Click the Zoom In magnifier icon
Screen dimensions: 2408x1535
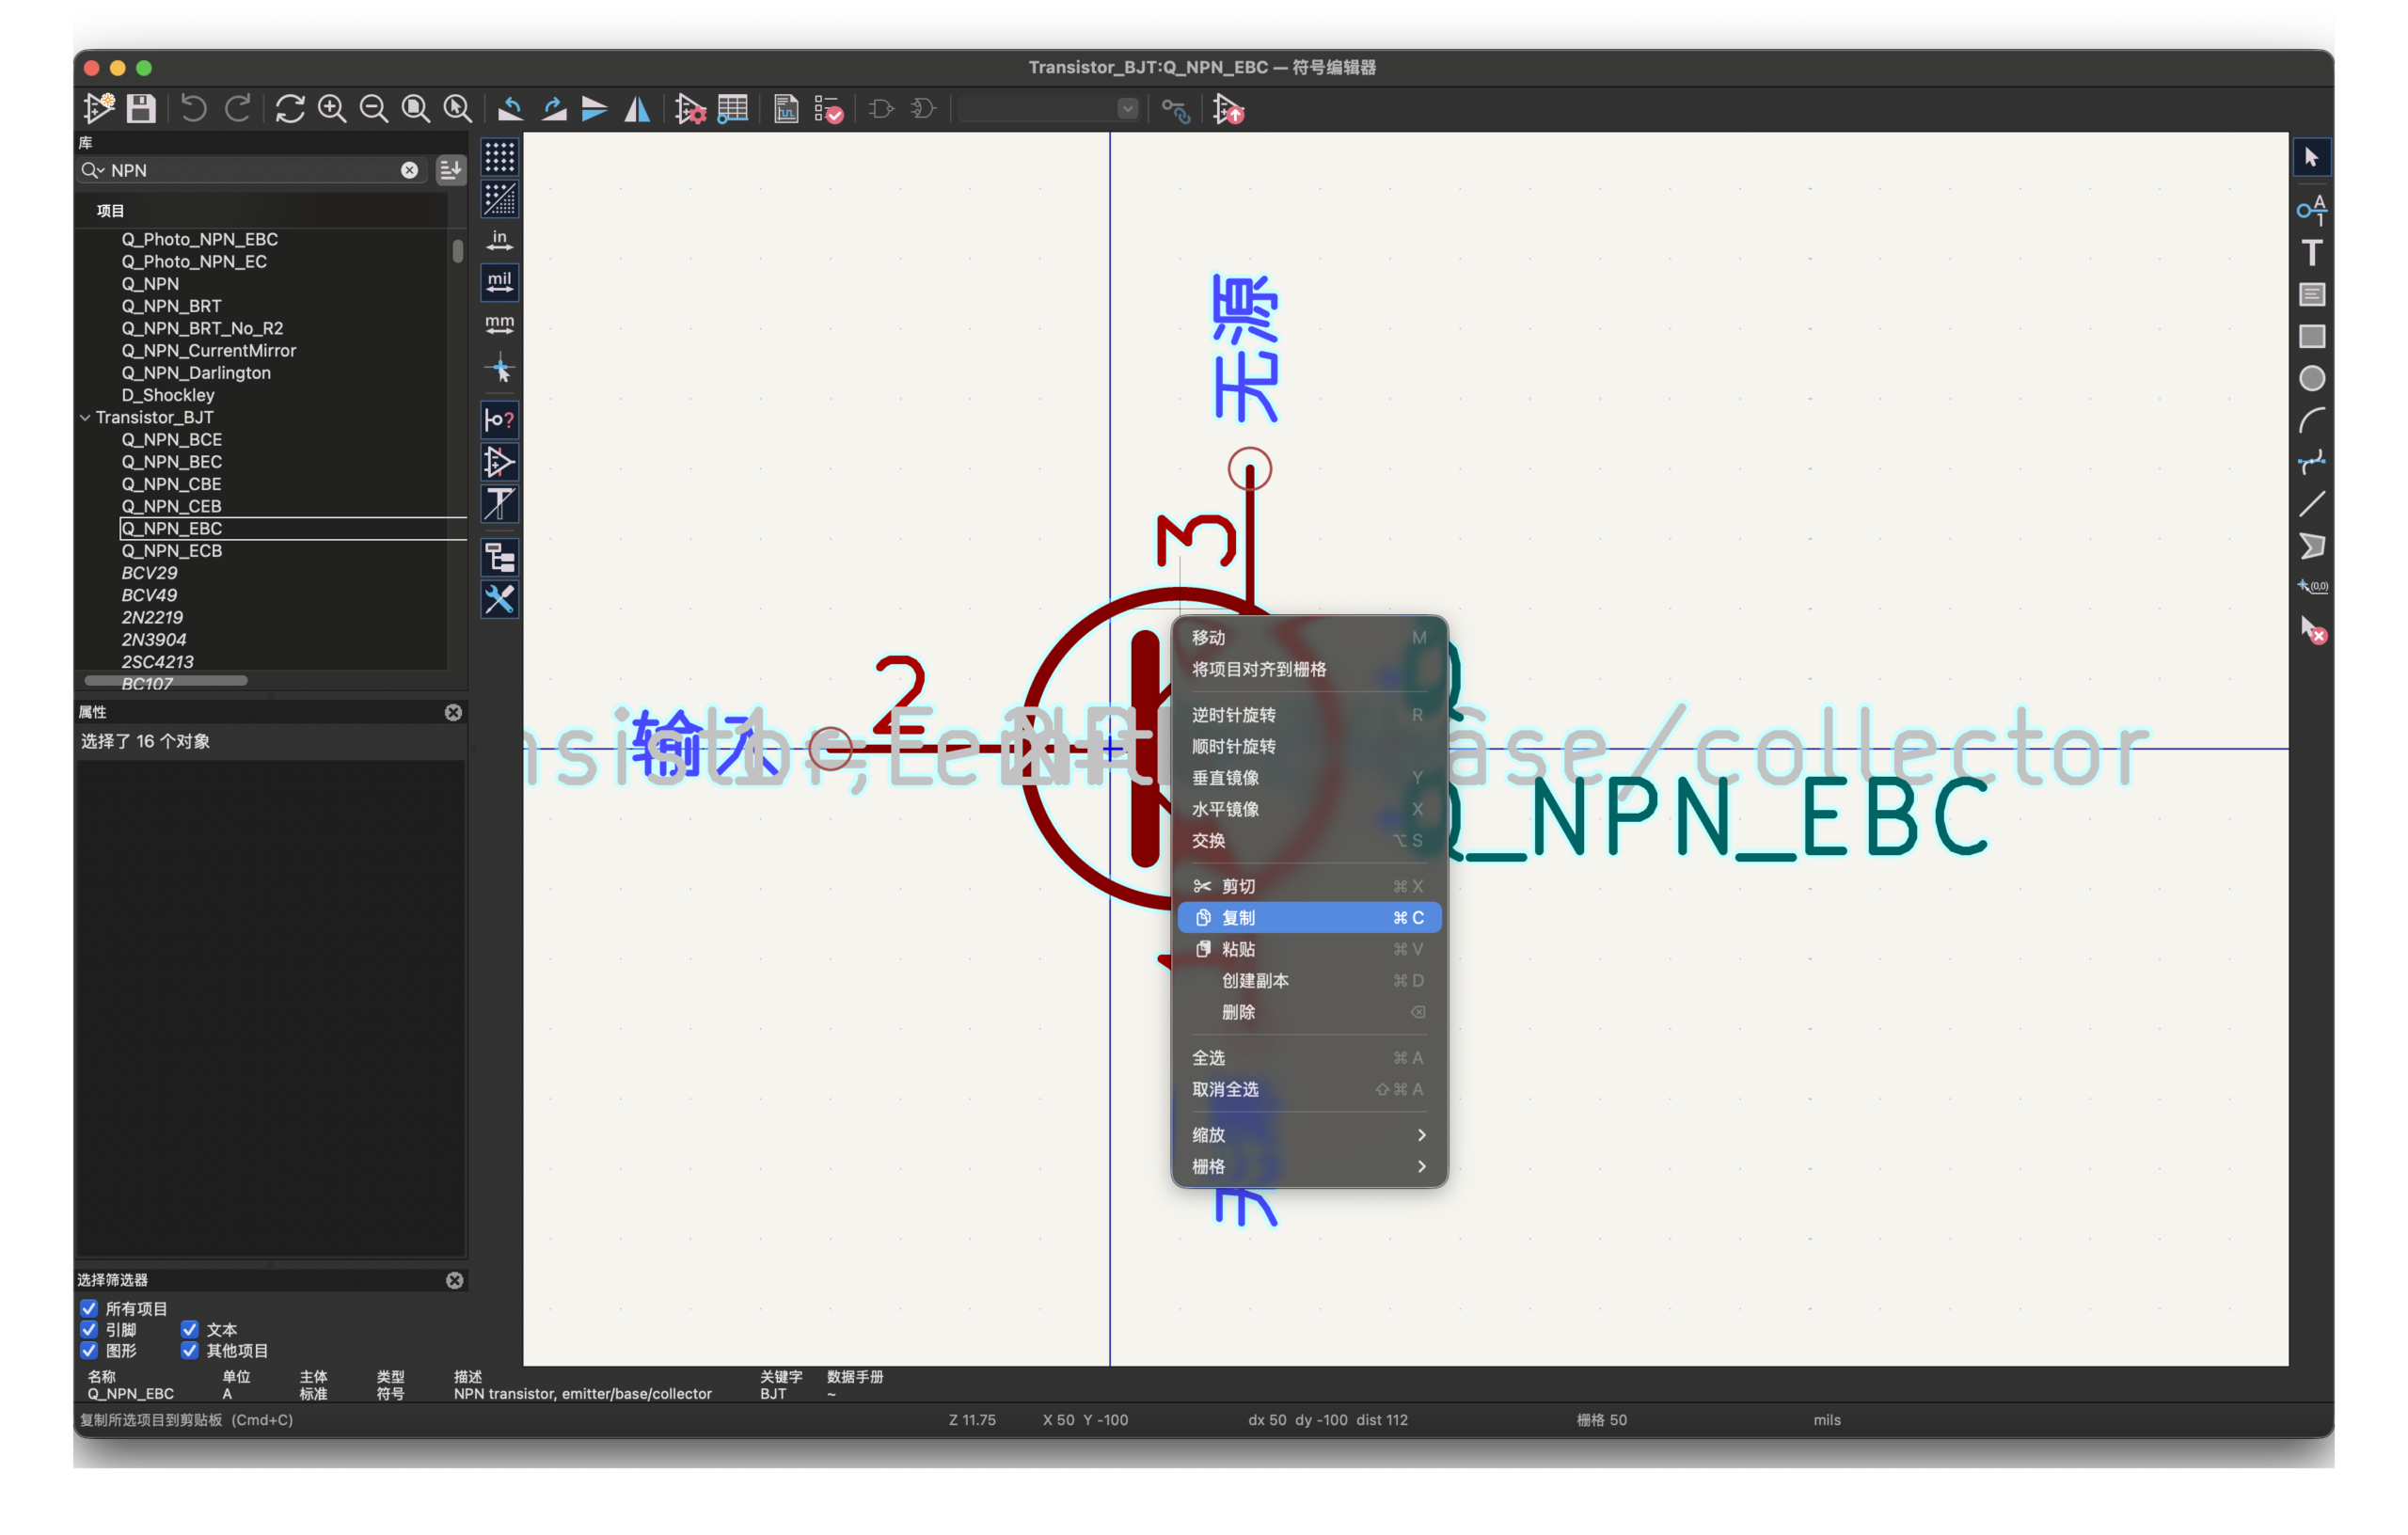pyautogui.click(x=332, y=108)
